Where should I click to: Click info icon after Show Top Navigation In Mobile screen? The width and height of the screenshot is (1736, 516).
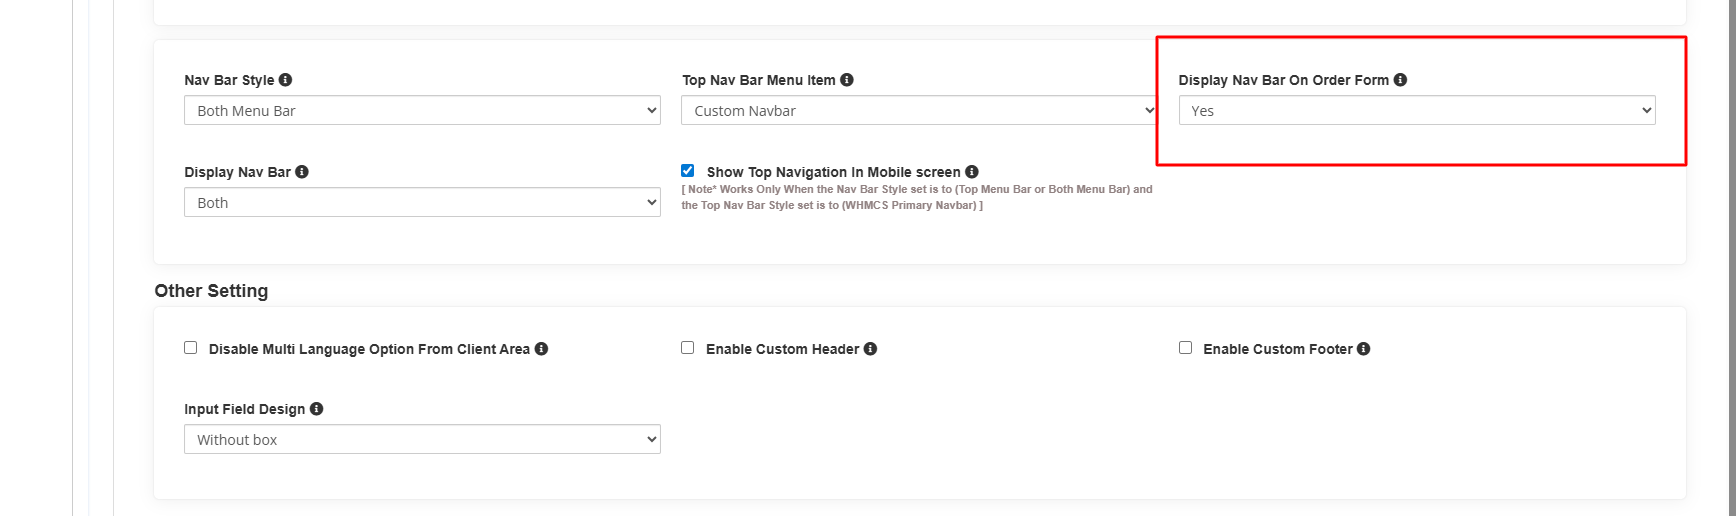click(x=972, y=172)
